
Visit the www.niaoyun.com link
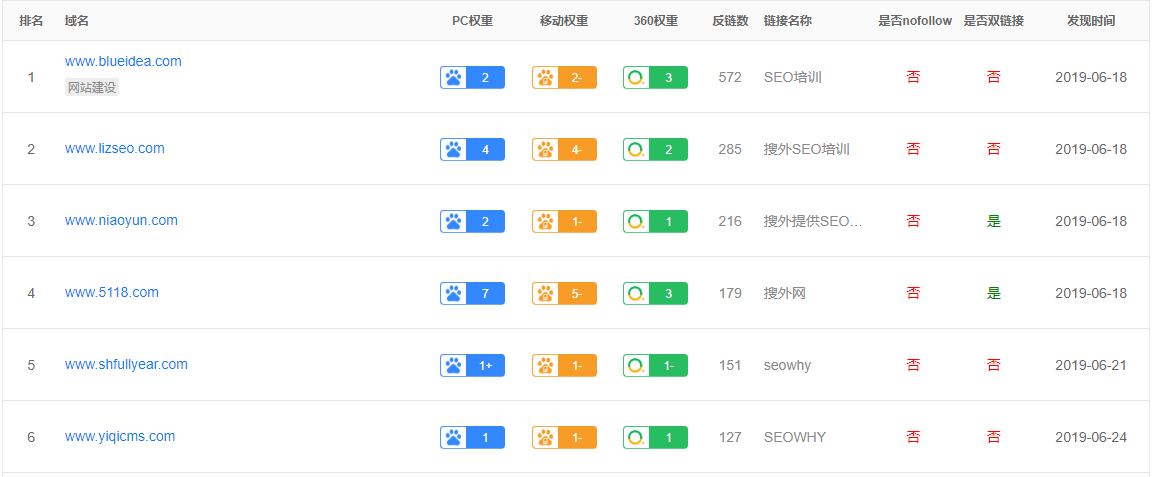coord(121,220)
